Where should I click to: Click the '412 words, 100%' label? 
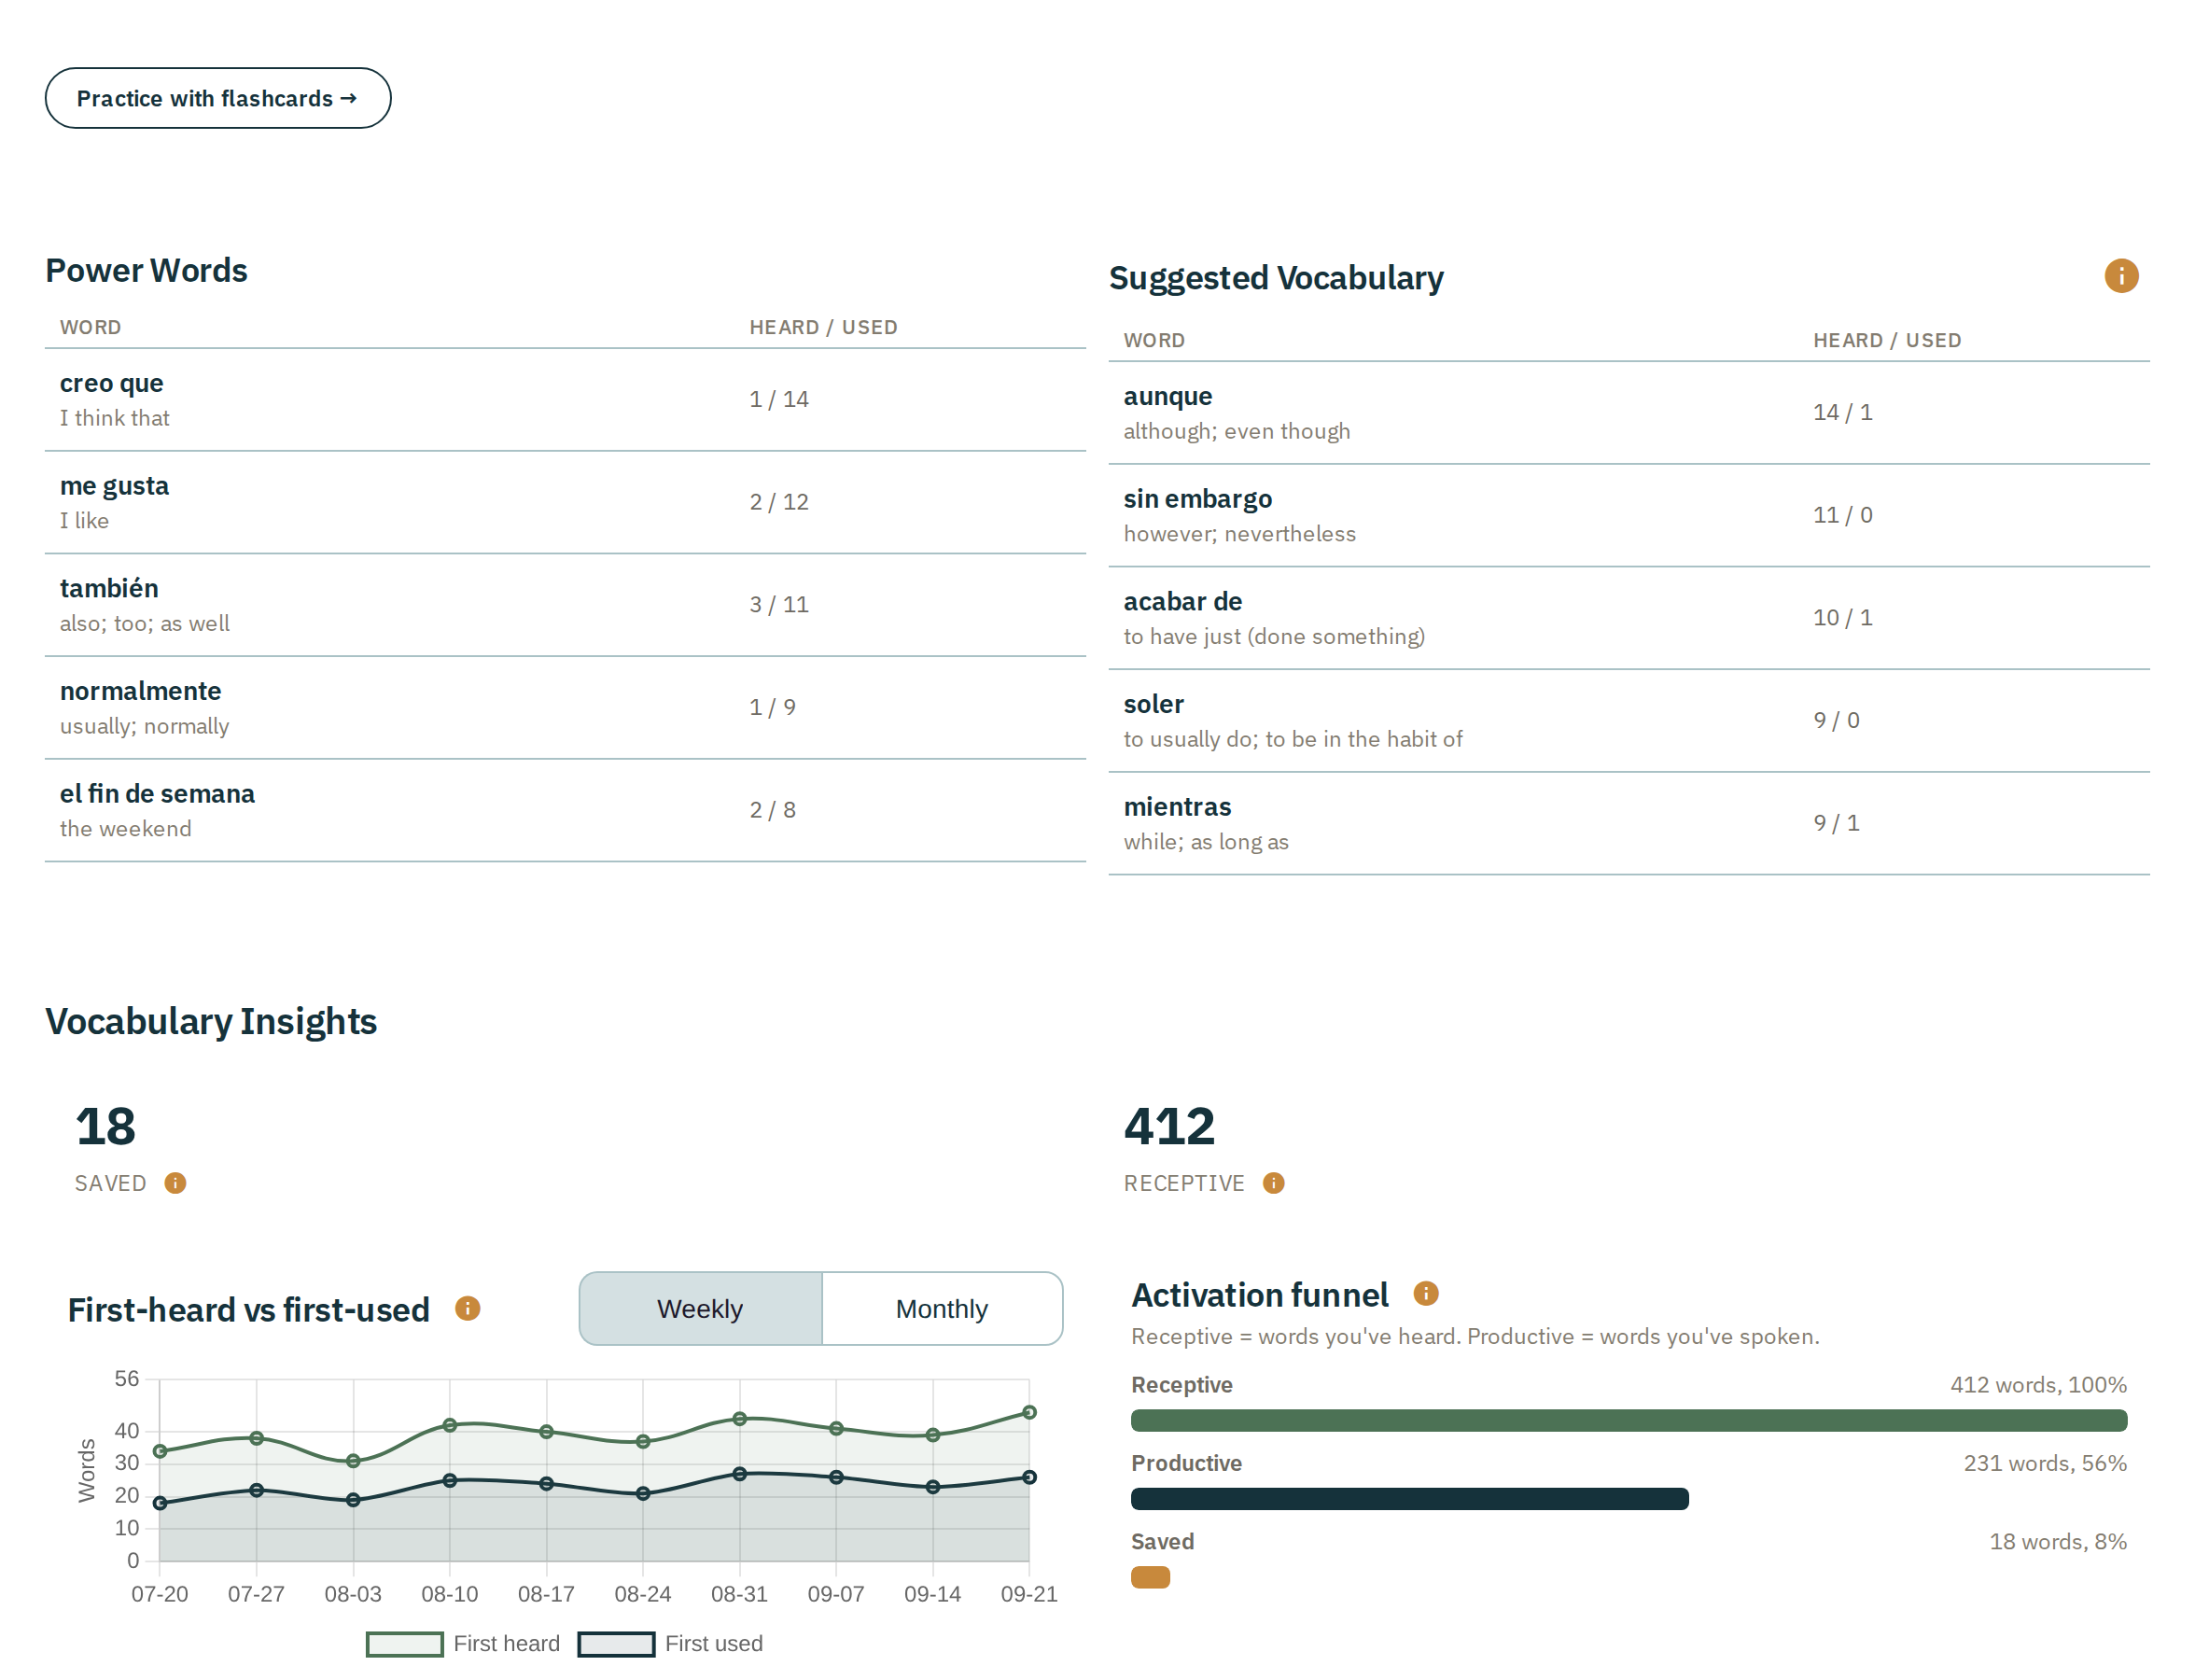click(x=2038, y=1384)
